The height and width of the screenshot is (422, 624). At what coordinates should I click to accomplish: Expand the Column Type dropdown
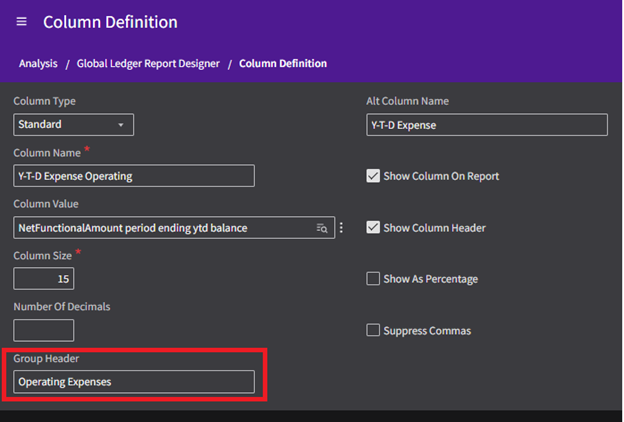click(74, 125)
